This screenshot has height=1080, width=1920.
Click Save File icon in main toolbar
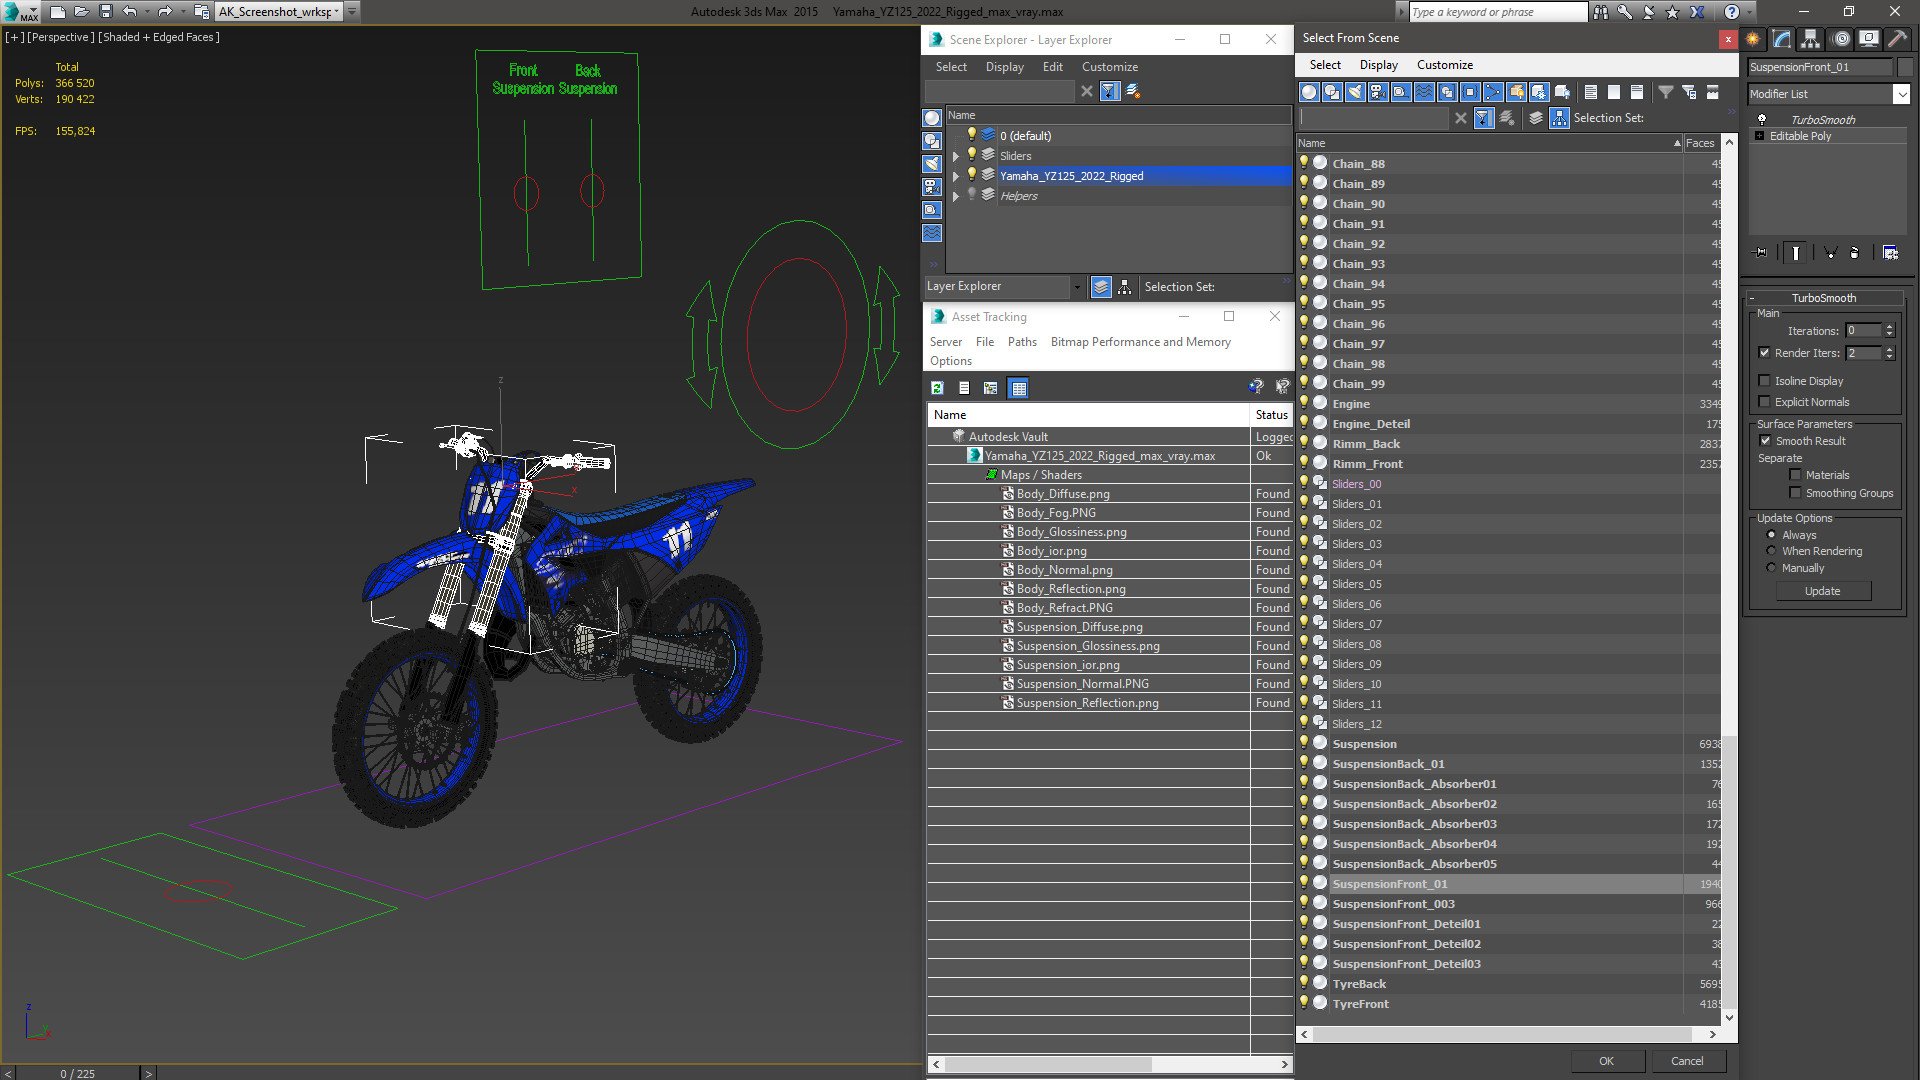point(106,12)
